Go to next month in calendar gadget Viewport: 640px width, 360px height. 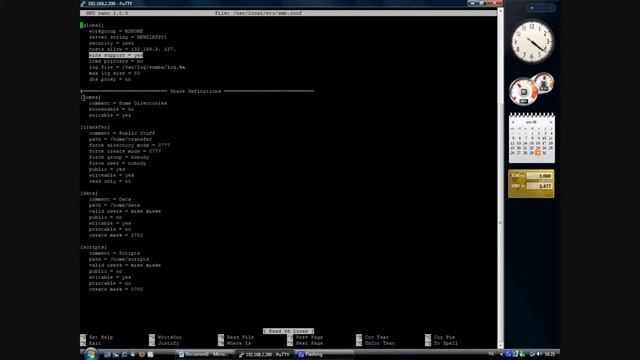pos(550,122)
